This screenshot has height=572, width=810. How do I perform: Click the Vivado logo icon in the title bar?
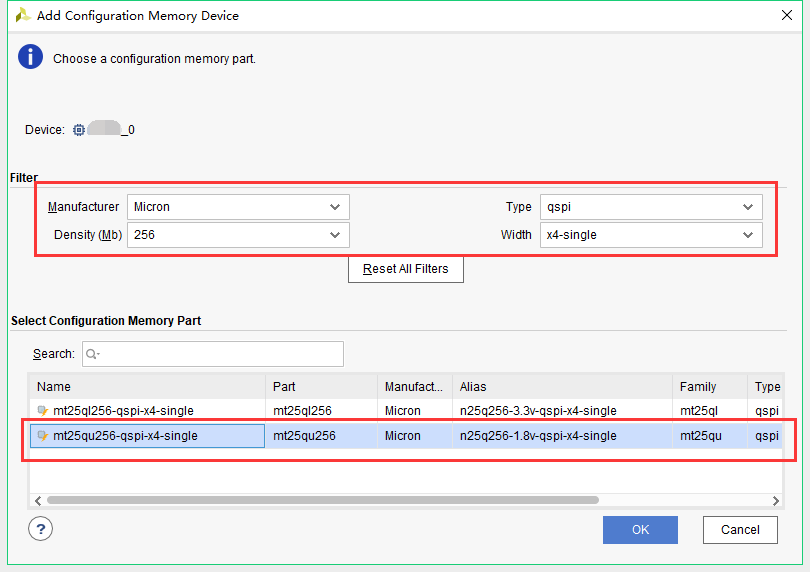[23, 15]
